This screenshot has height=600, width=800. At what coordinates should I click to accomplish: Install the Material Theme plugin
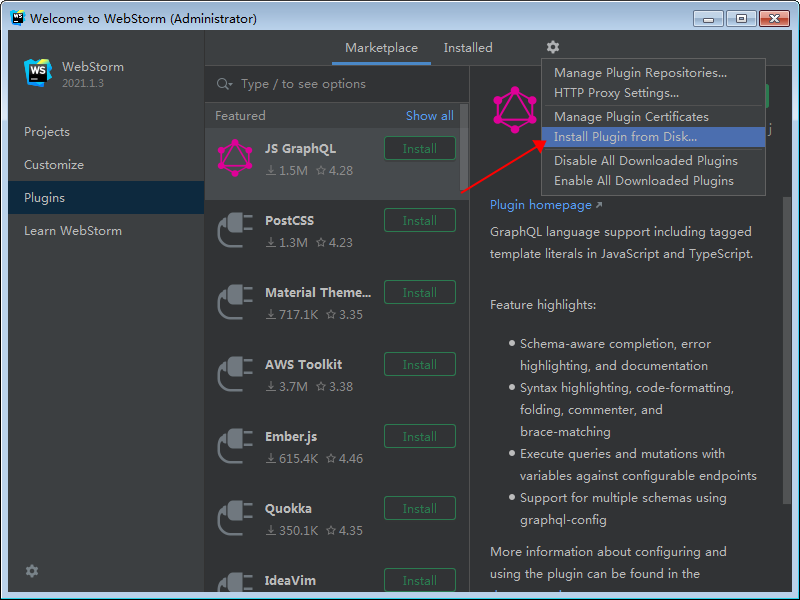click(x=419, y=292)
